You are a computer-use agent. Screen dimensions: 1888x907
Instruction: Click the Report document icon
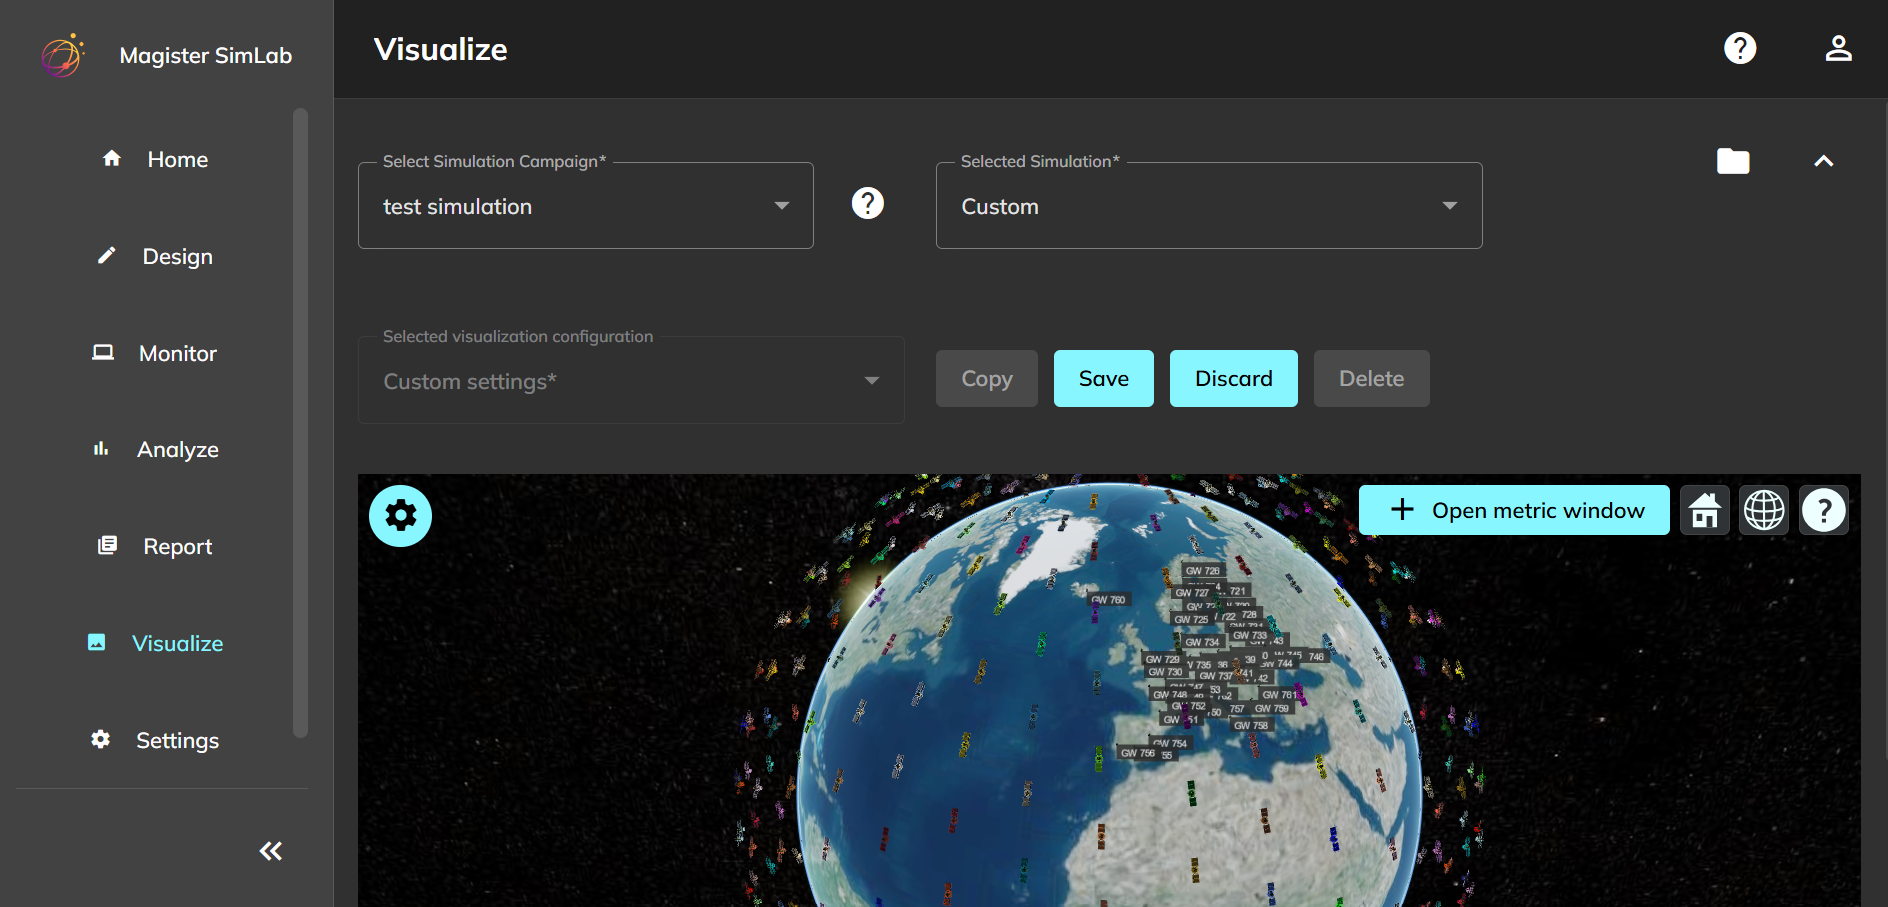click(107, 545)
